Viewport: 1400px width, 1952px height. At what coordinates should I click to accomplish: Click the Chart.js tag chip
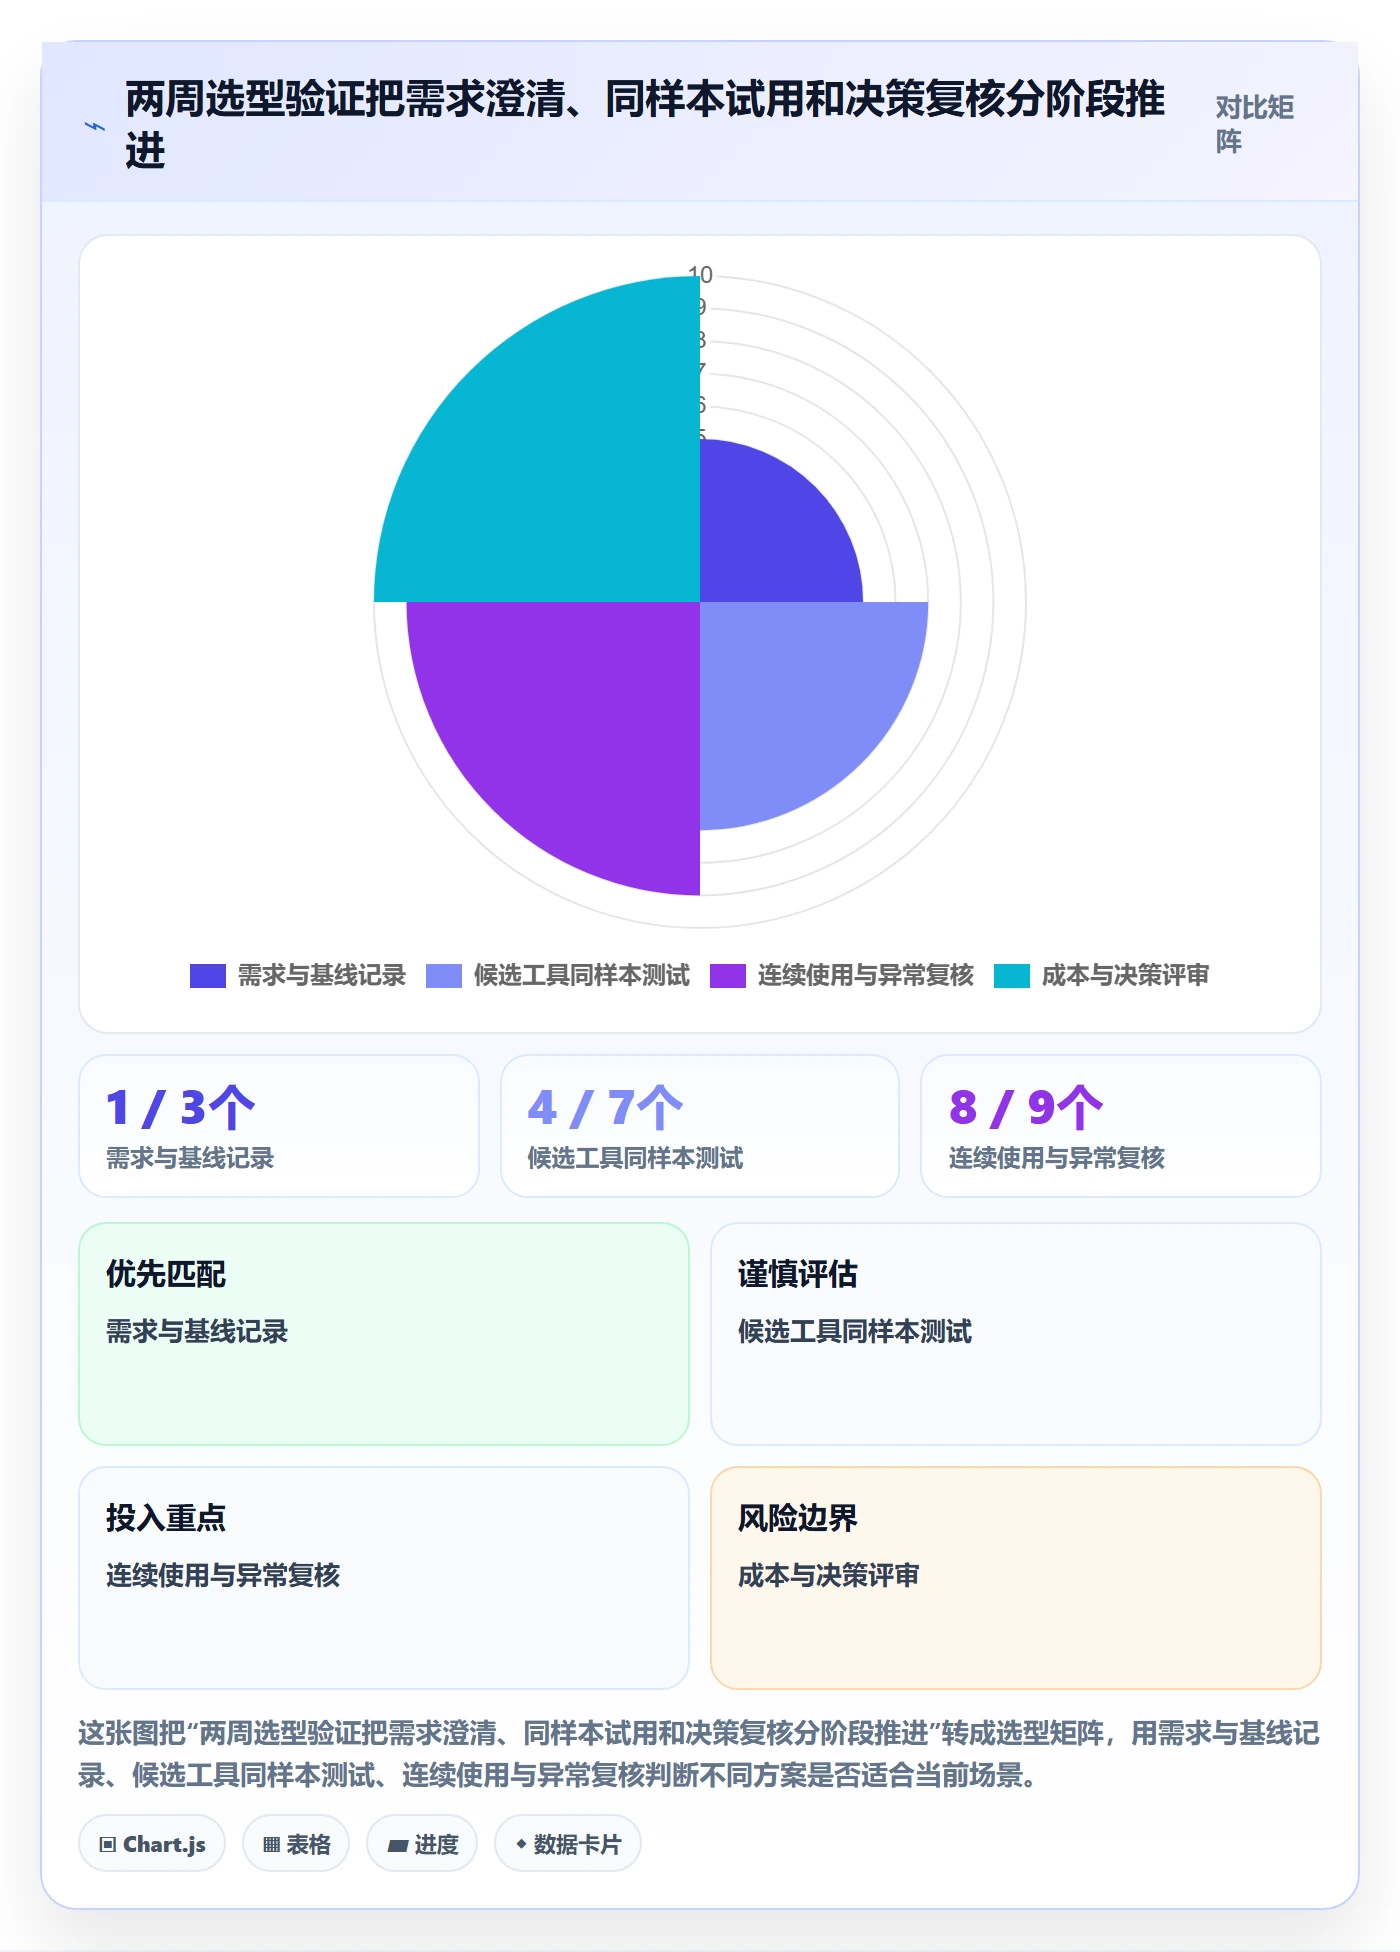(152, 1843)
